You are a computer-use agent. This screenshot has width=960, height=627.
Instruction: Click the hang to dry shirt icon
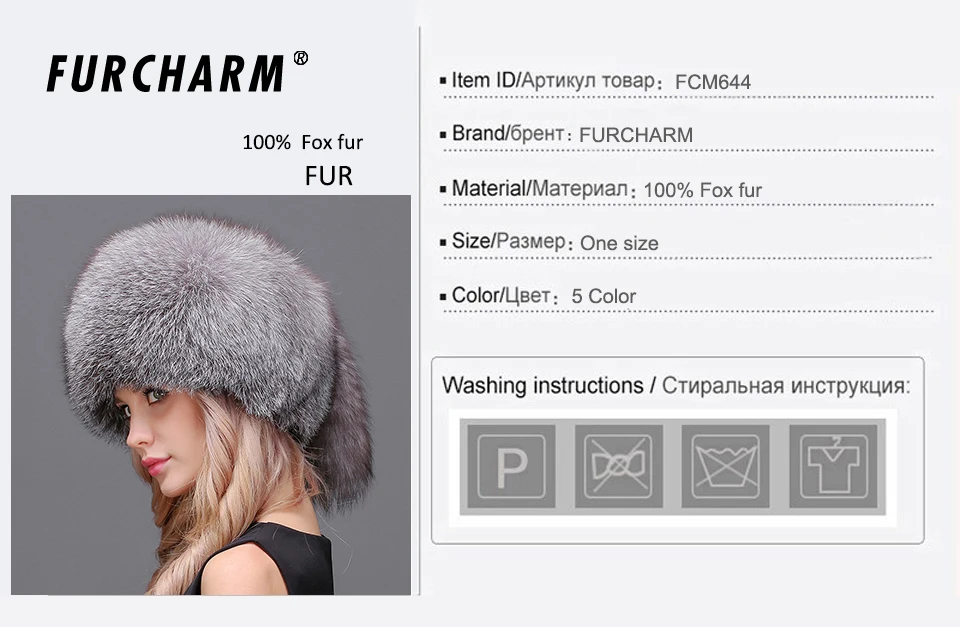833,467
